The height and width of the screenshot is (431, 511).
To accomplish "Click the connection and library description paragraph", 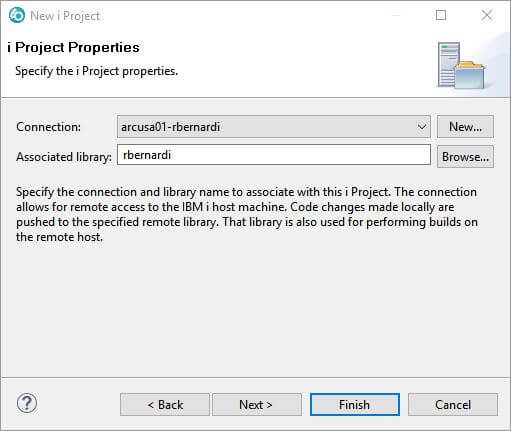I will coord(247,214).
